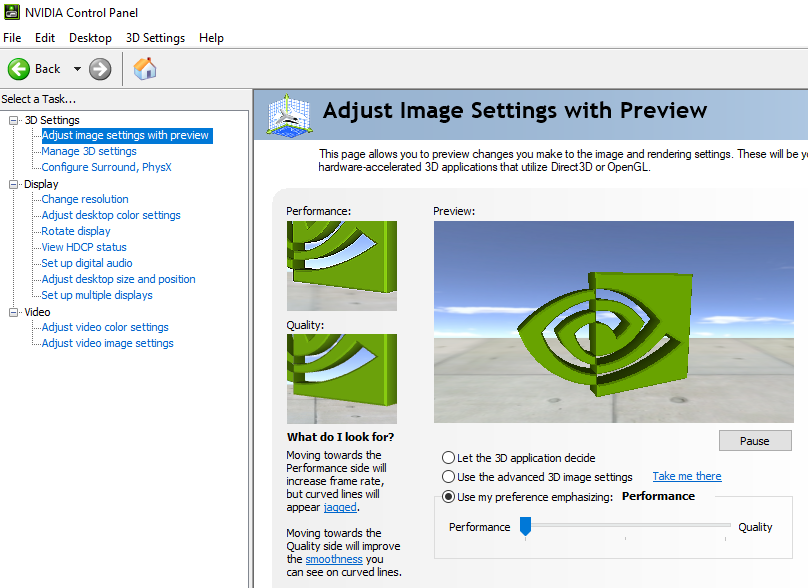Viewport: 808px width, 588px height.
Task: Click the 'What do I look for?' heading
Action: click(x=341, y=437)
